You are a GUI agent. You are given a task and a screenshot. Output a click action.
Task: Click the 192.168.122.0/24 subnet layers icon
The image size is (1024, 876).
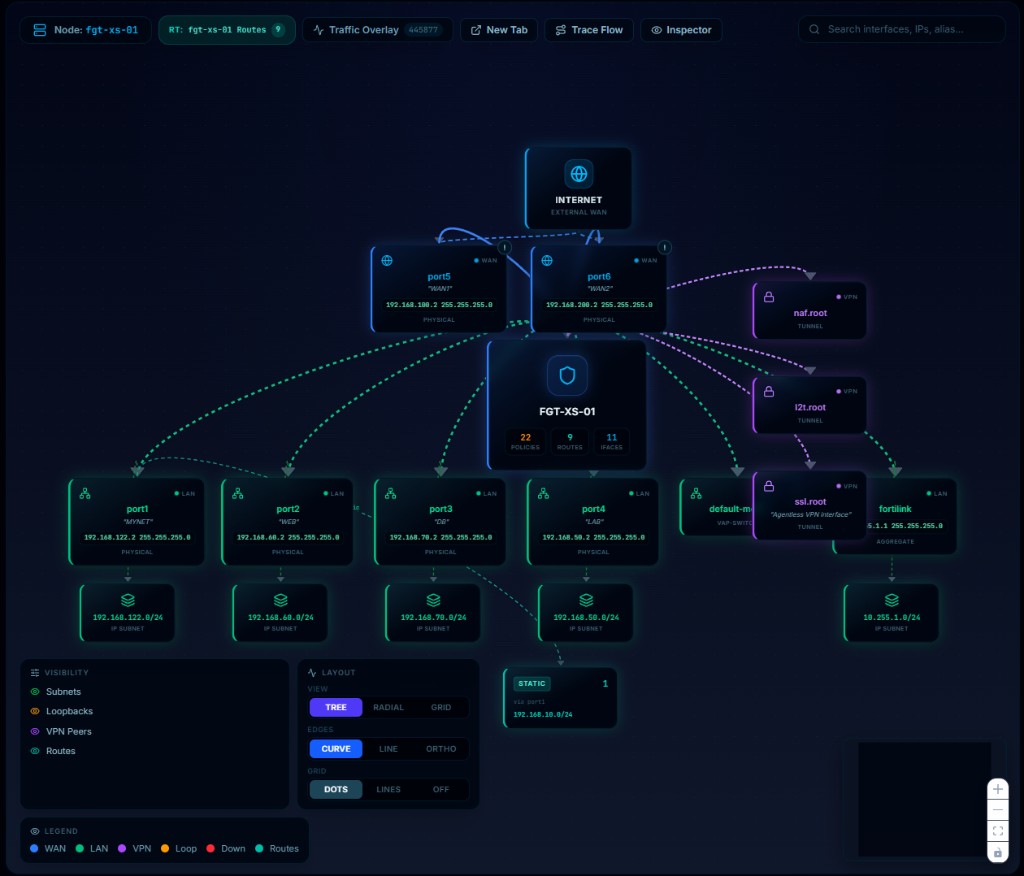click(x=128, y=600)
